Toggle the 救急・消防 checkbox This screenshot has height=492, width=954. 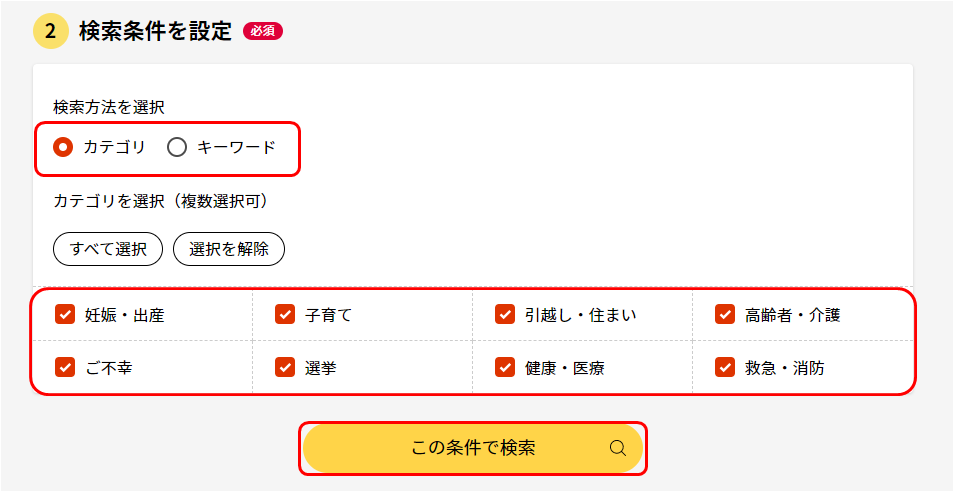coord(725,367)
